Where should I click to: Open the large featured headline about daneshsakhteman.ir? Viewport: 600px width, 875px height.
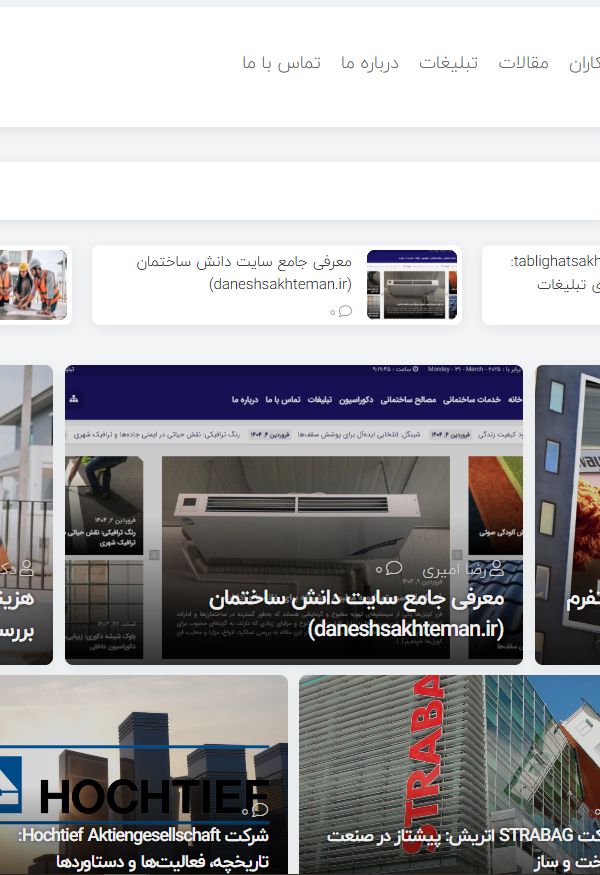point(356,613)
